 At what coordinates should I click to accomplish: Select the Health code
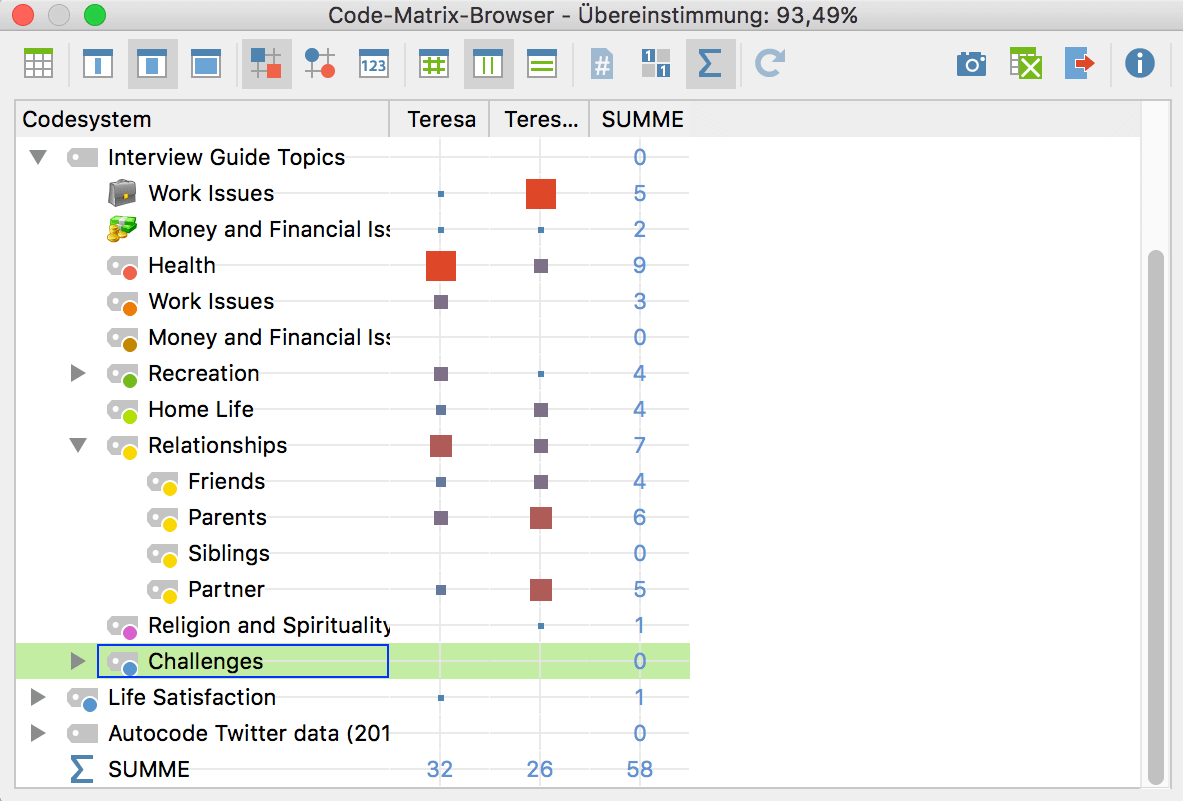point(182,265)
